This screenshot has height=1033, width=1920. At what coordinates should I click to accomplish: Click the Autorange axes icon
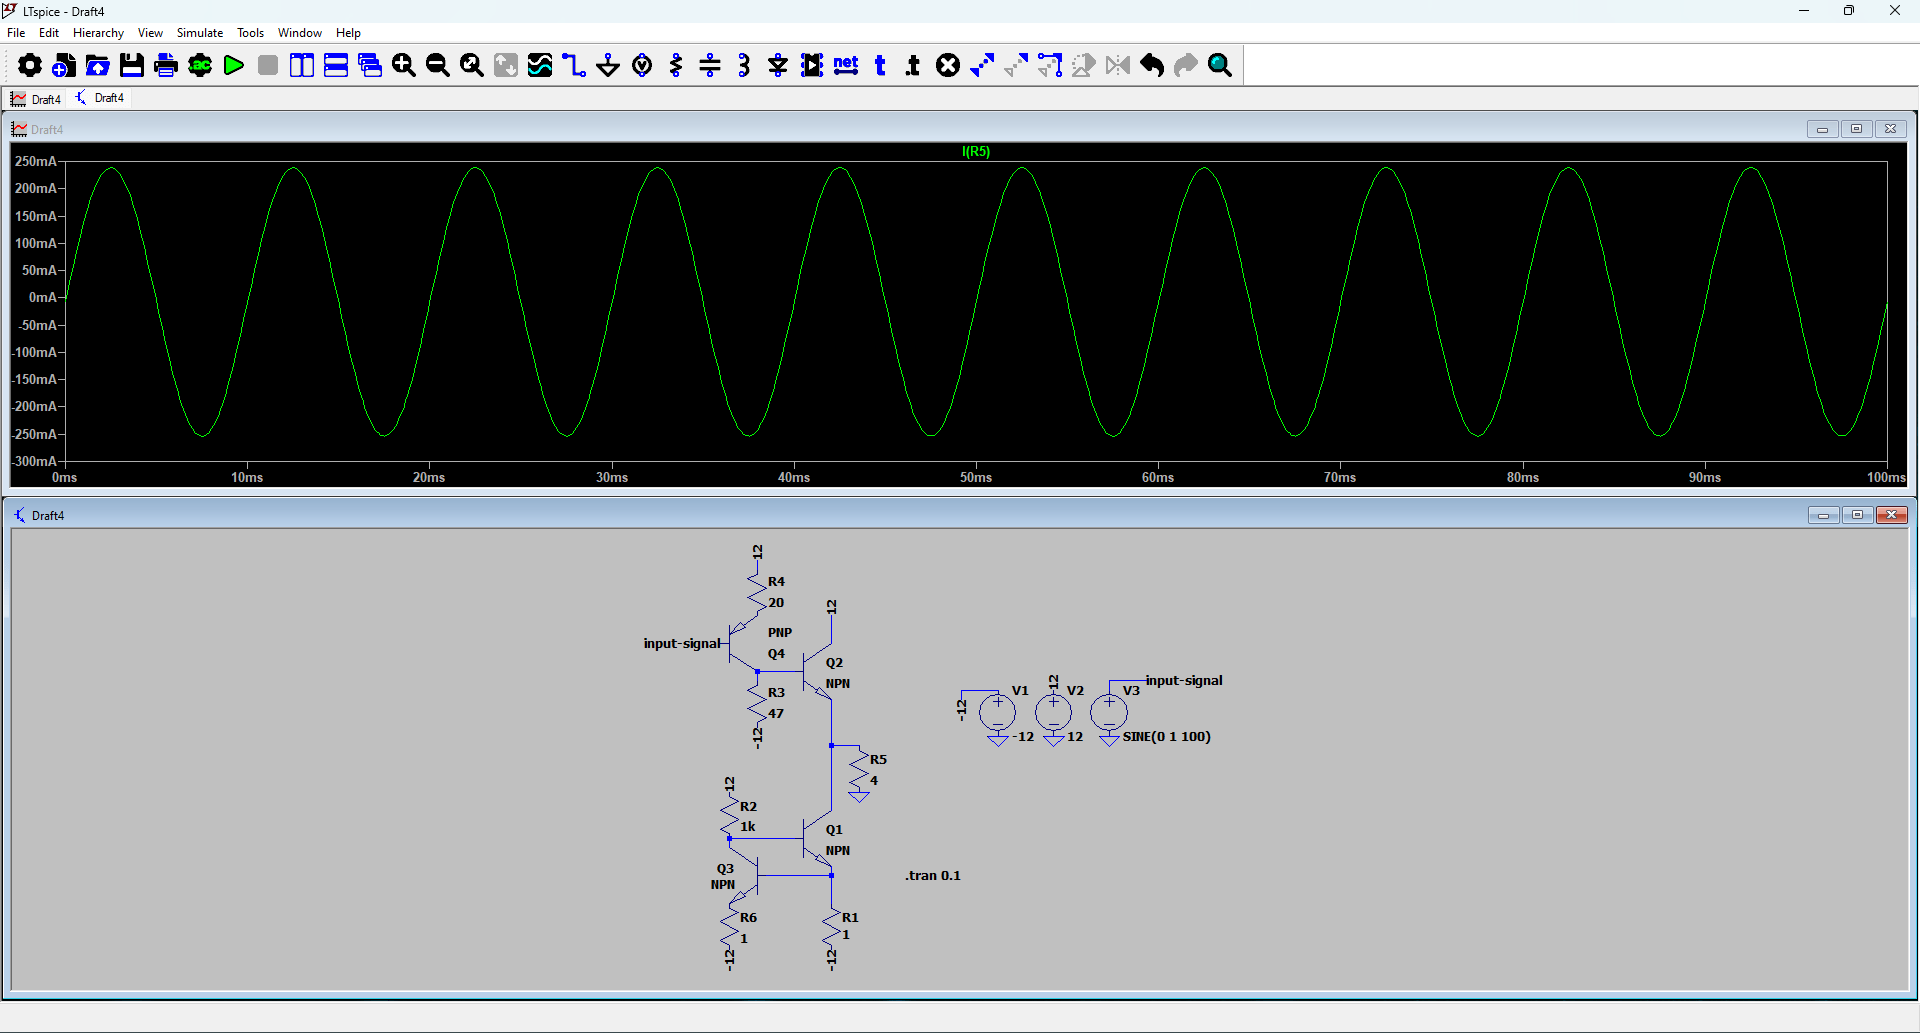click(x=506, y=66)
